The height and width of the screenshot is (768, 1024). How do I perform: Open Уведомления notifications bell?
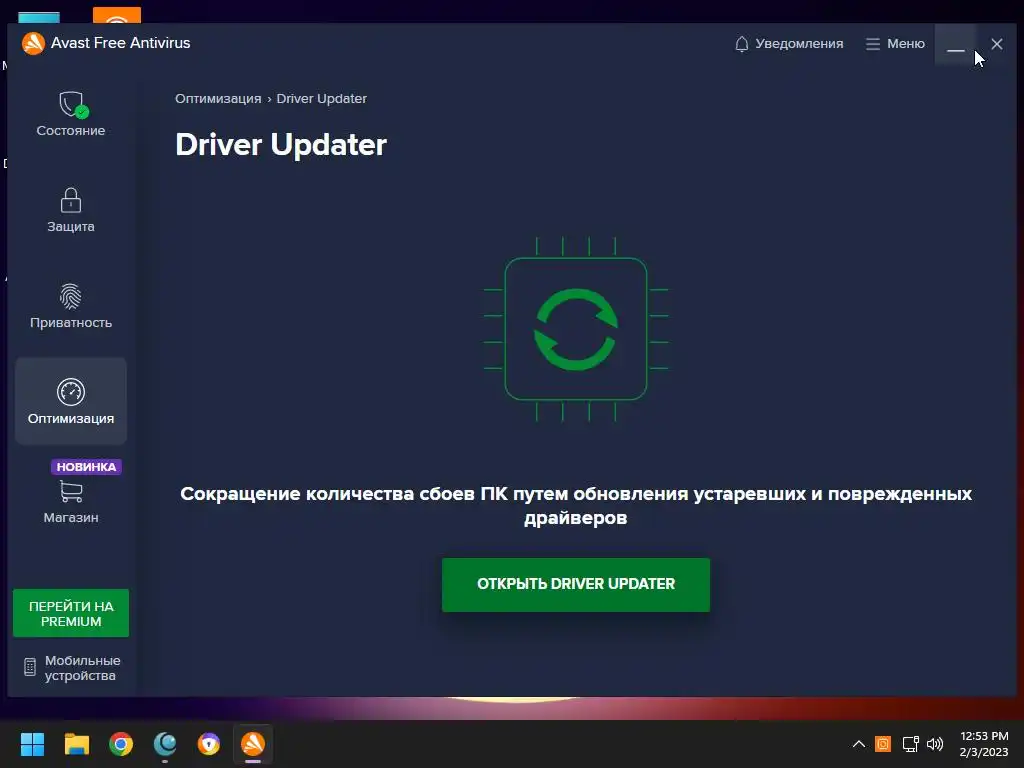788,44
